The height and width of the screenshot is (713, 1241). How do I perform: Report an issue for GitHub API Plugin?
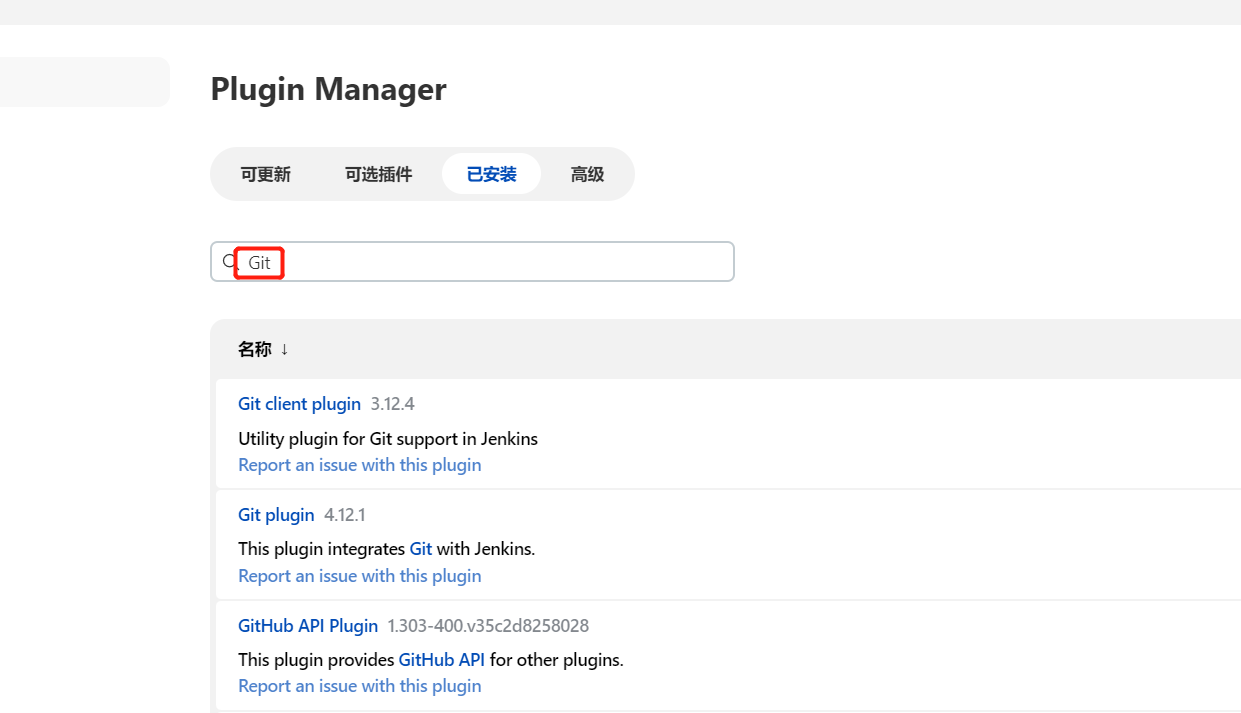click(x=360, y=686)
